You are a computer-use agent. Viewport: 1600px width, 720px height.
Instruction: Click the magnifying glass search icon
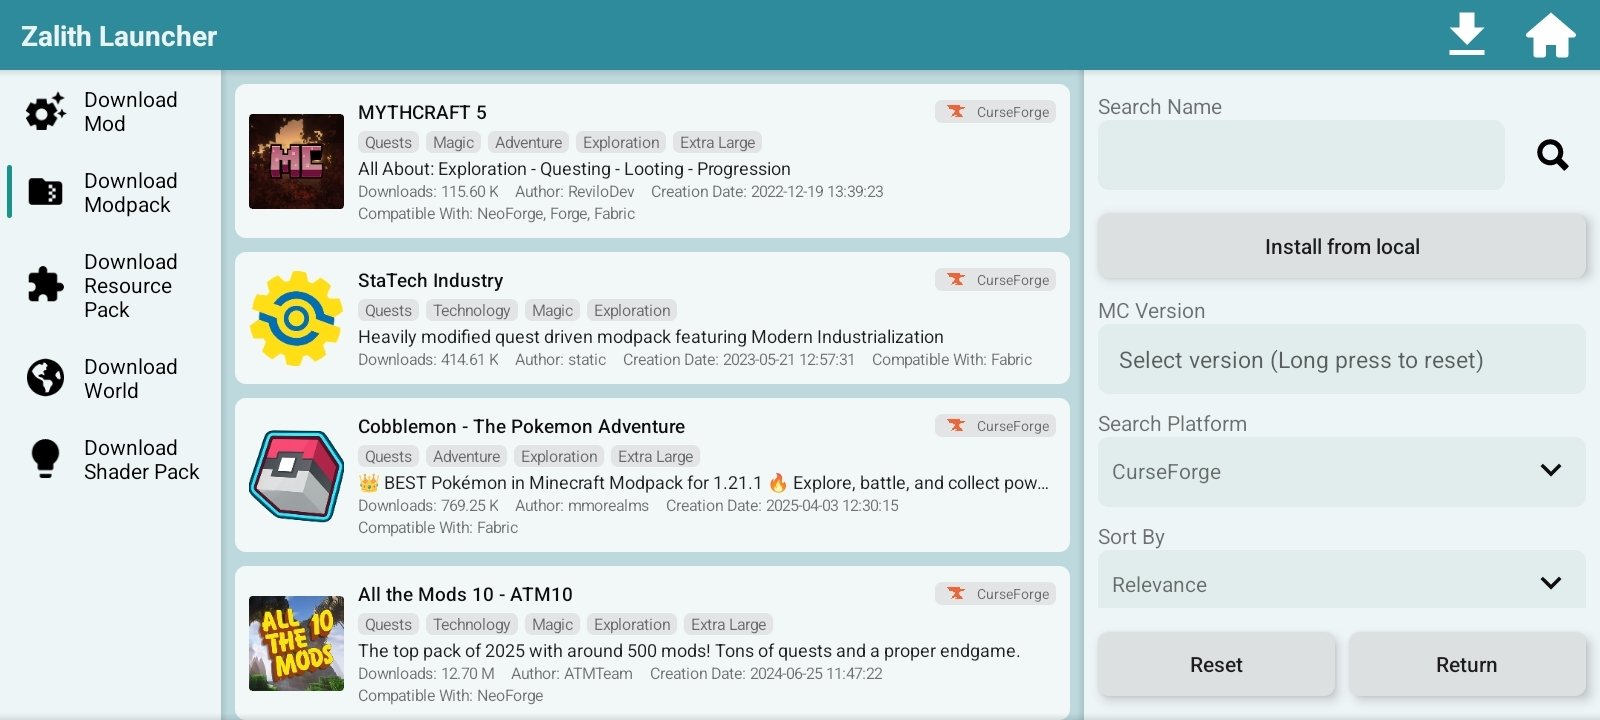coord(1552,155)
